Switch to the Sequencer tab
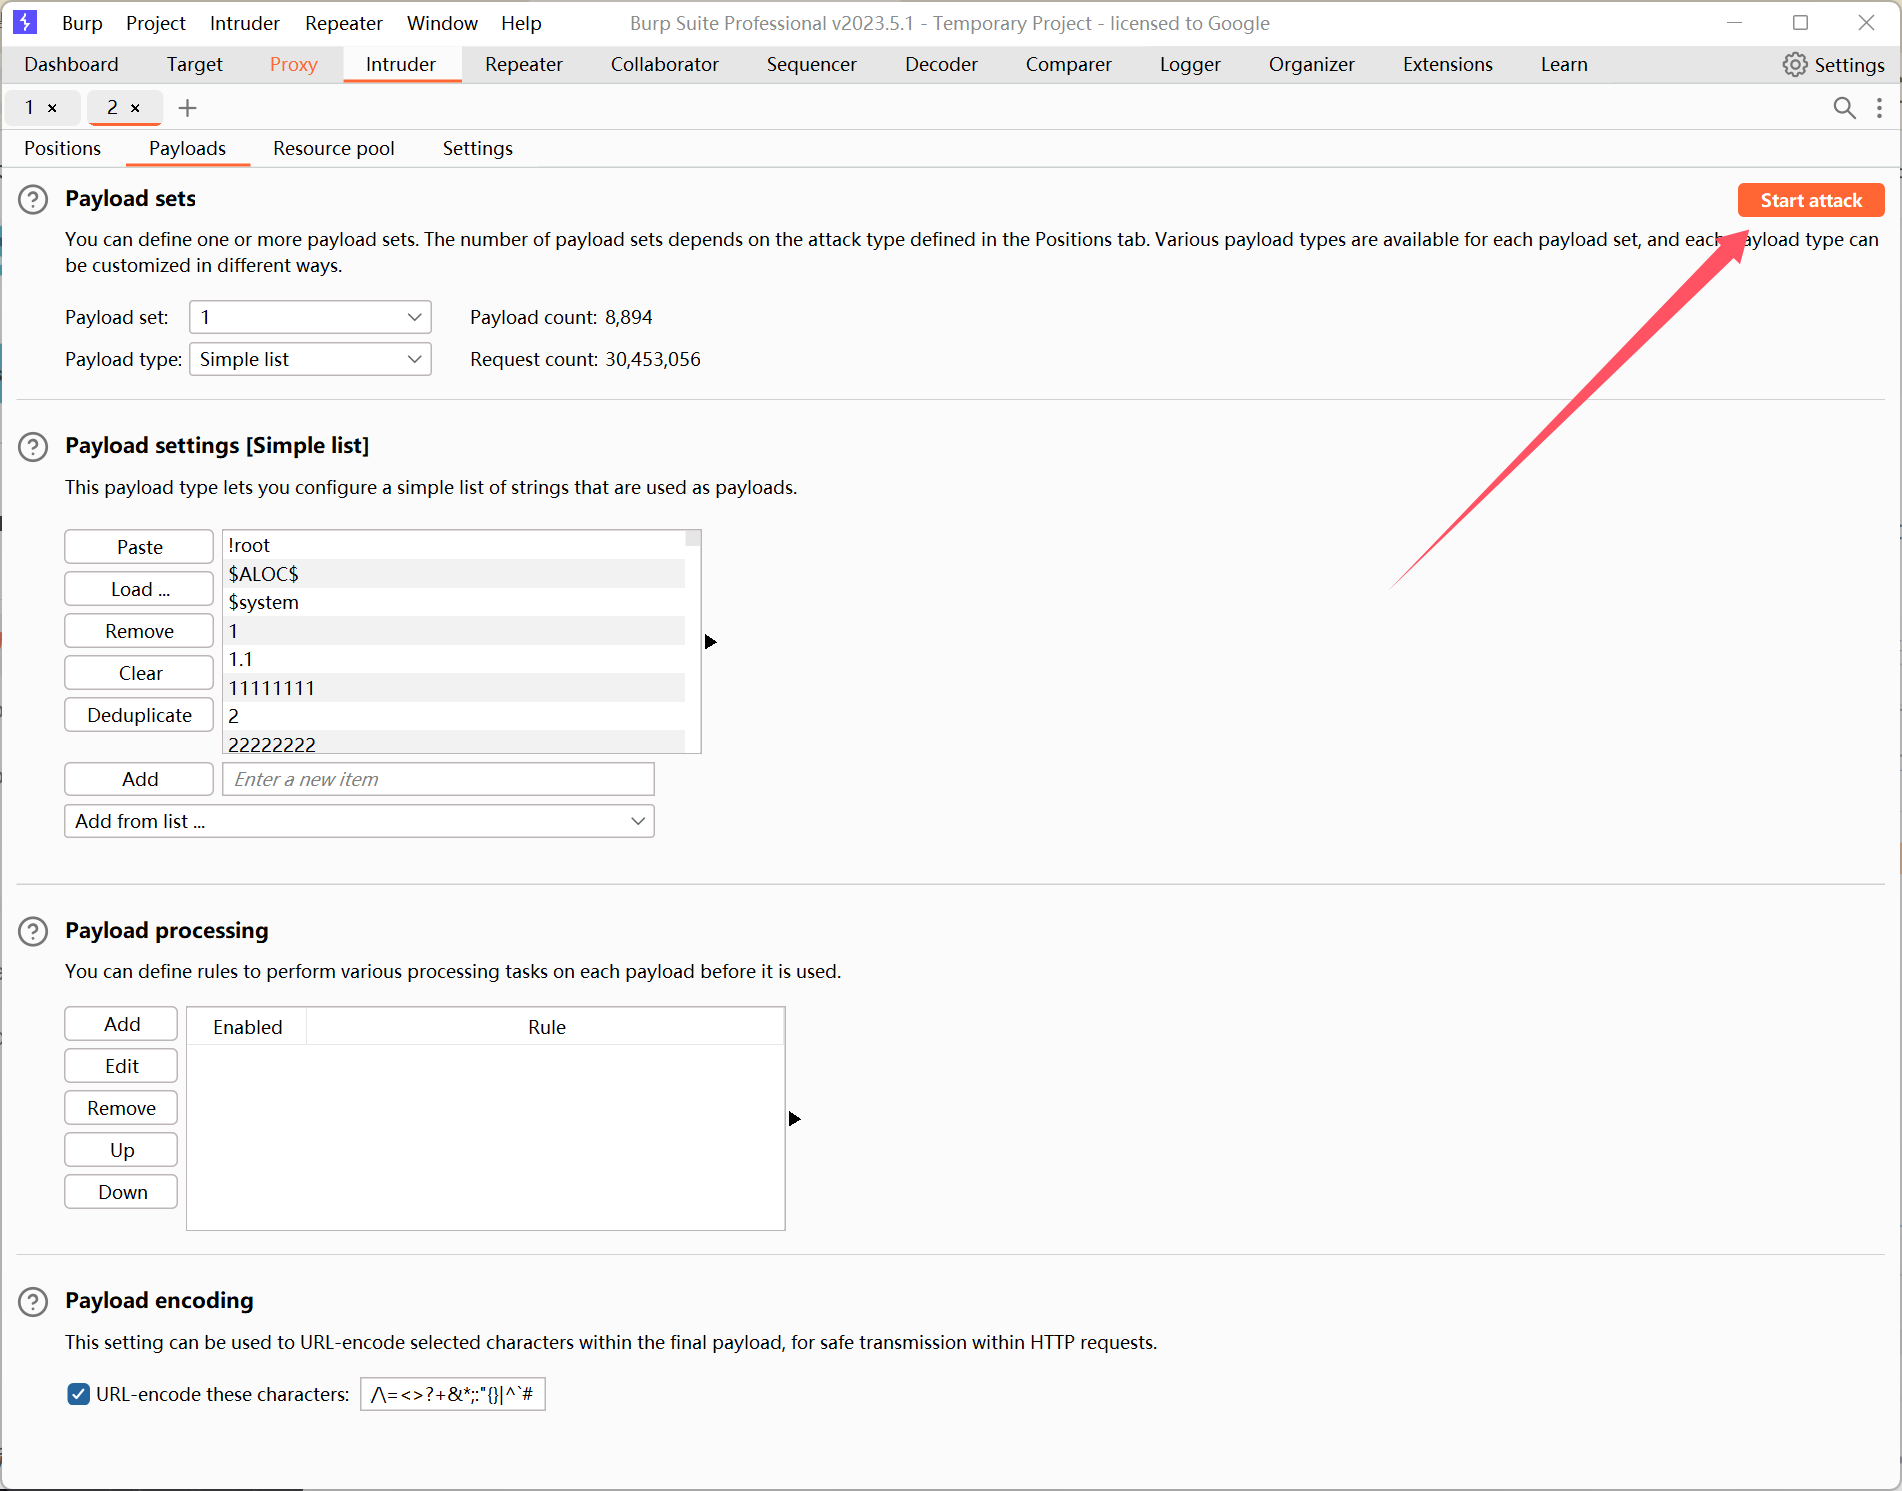 click(x=812, y=64)
